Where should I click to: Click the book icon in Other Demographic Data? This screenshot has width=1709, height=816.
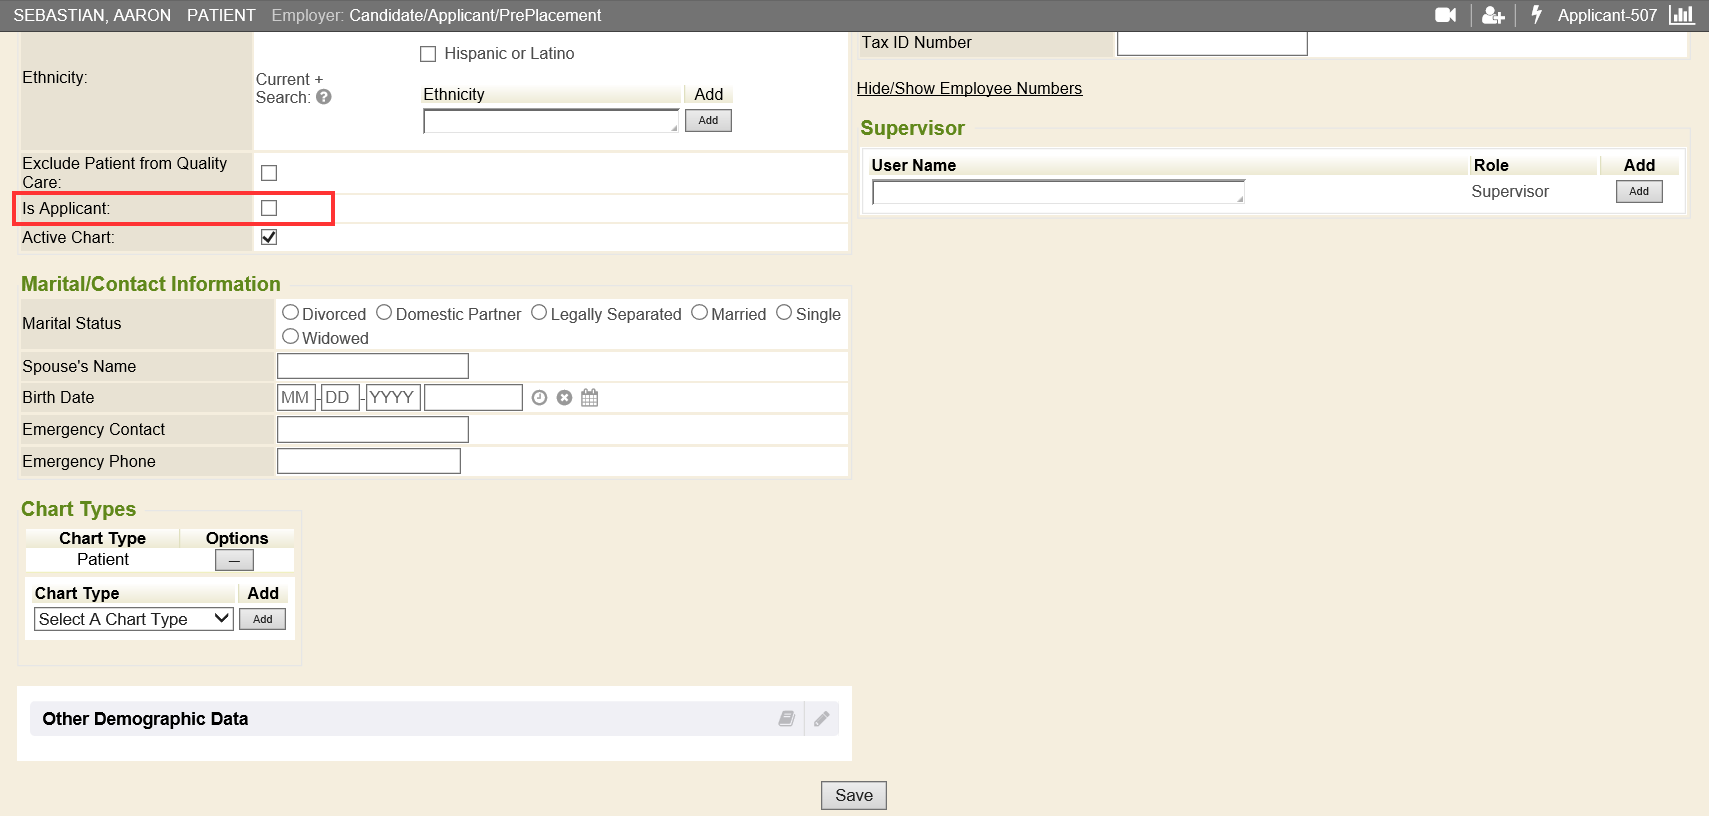click(x=787, y=719)
